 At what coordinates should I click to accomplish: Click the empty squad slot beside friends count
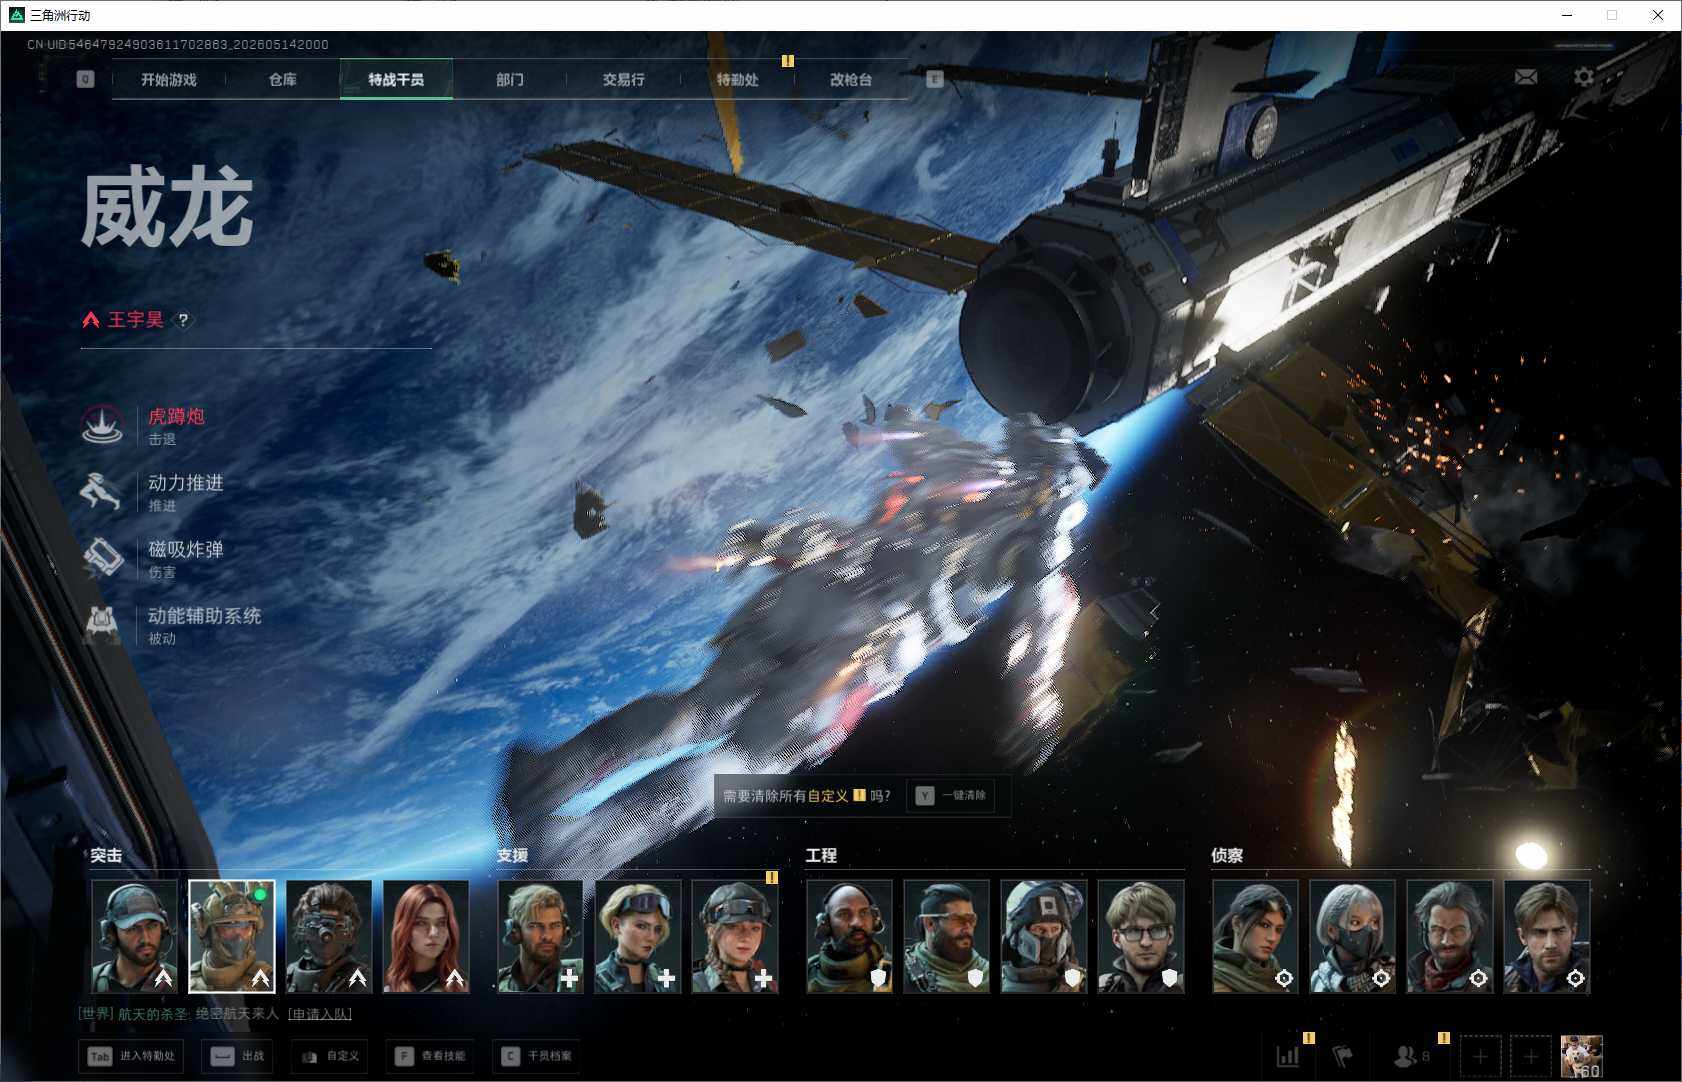coord(1480,1056)
